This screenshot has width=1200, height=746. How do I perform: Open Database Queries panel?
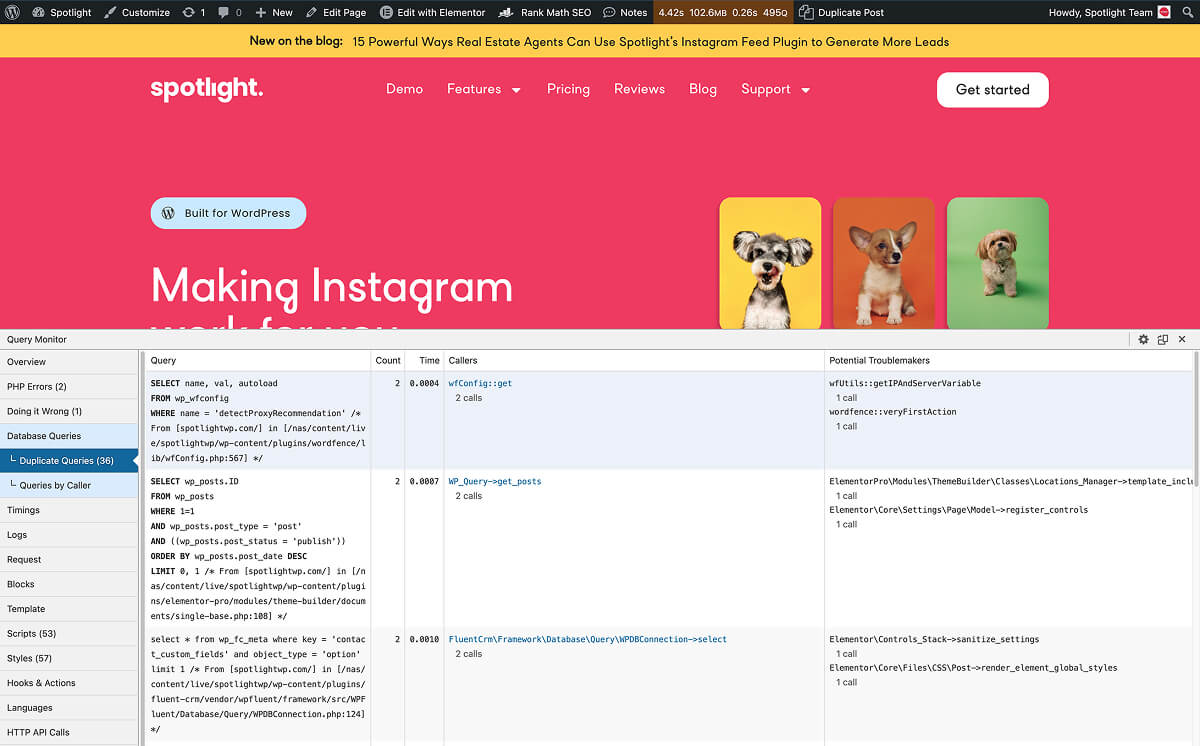tap(69, 436)
